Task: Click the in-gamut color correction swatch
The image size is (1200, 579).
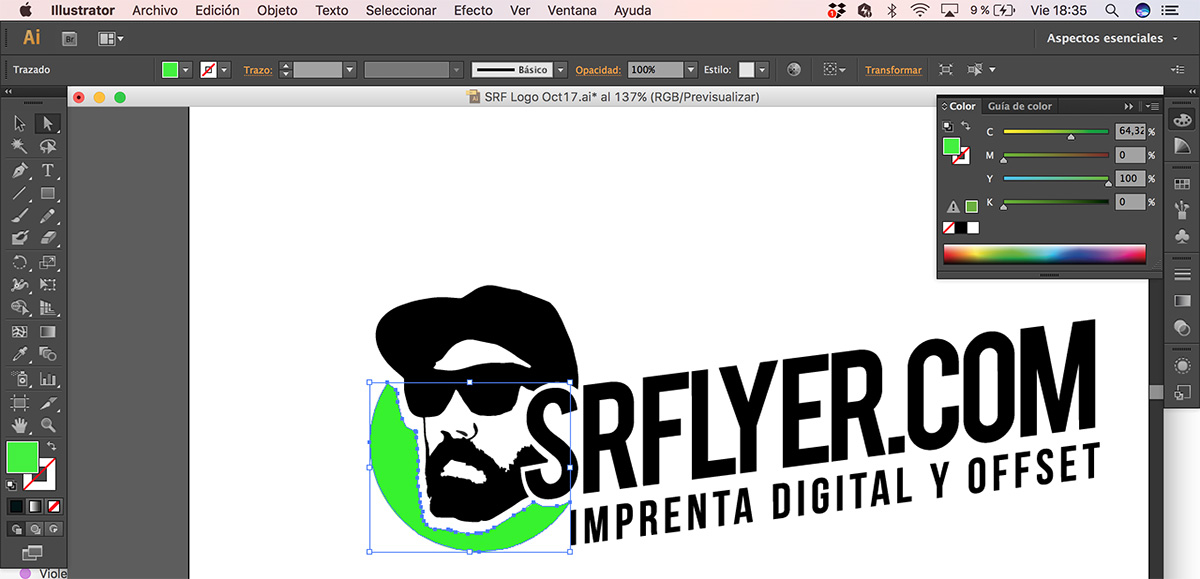Action: point(971,206)
